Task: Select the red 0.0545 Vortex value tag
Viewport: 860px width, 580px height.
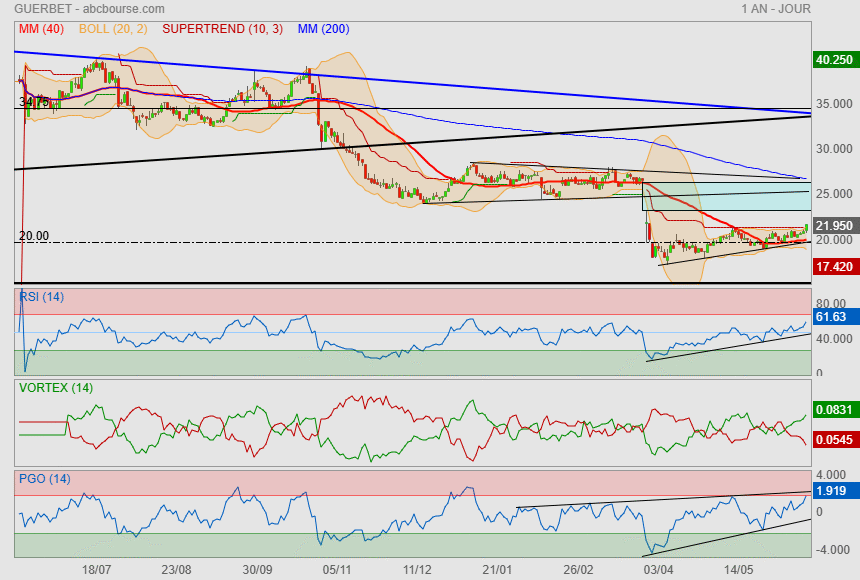Action: point(834,440)
